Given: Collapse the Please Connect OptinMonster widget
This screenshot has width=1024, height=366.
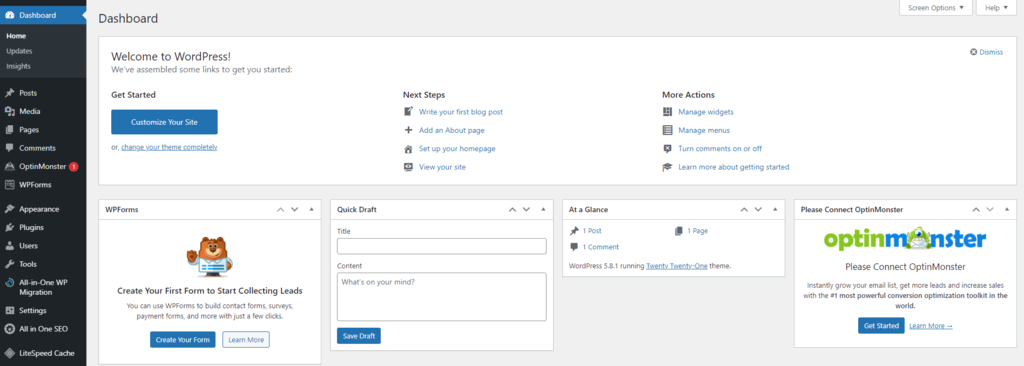Looking at the screenshot, I should pyautogui.click(x=1006, y=209).
